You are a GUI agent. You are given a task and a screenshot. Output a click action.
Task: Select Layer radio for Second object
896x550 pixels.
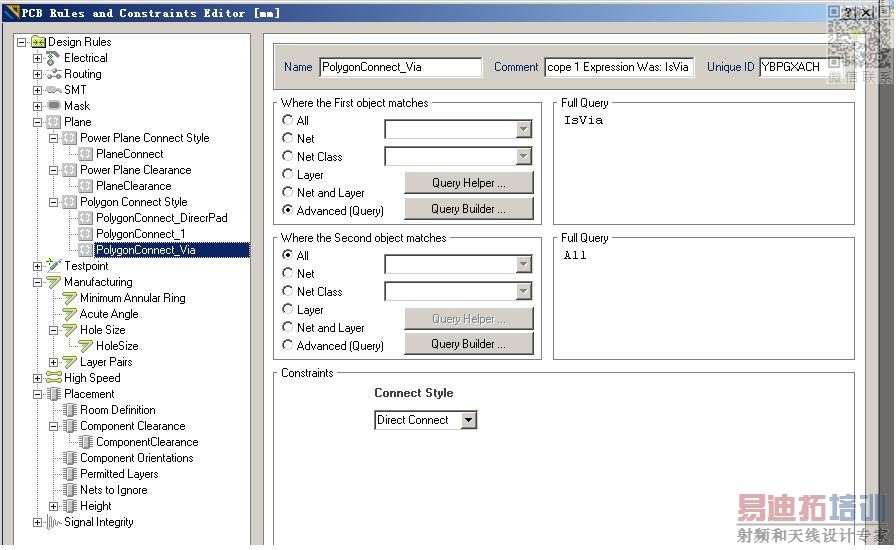click(x=287, y=309)
